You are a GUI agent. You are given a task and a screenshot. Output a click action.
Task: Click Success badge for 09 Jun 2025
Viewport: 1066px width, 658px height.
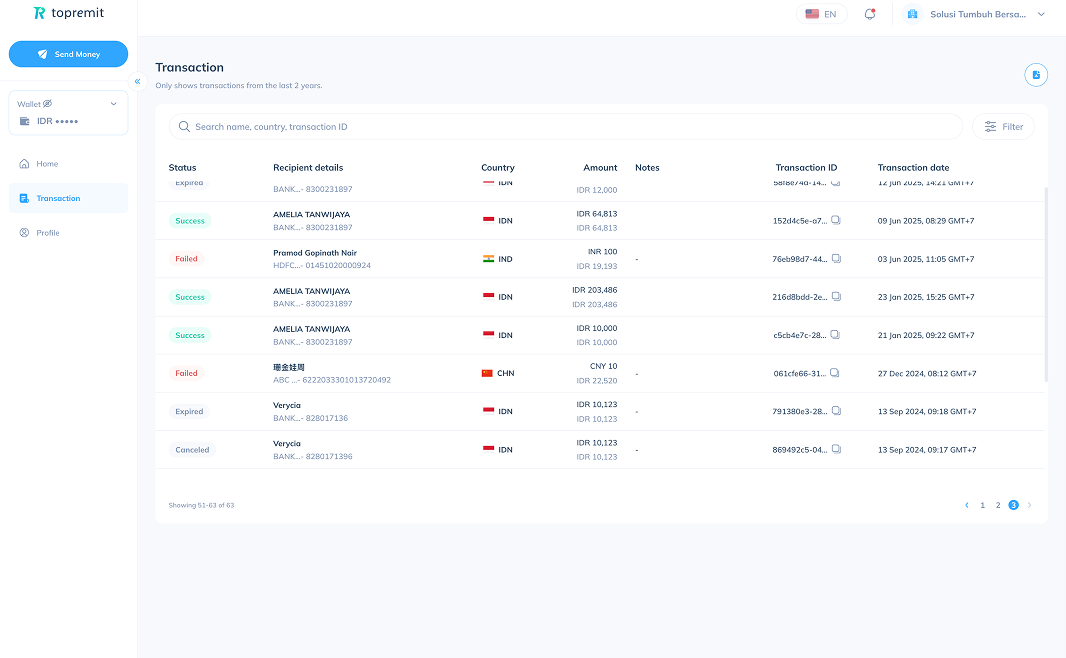click(190, 221)
